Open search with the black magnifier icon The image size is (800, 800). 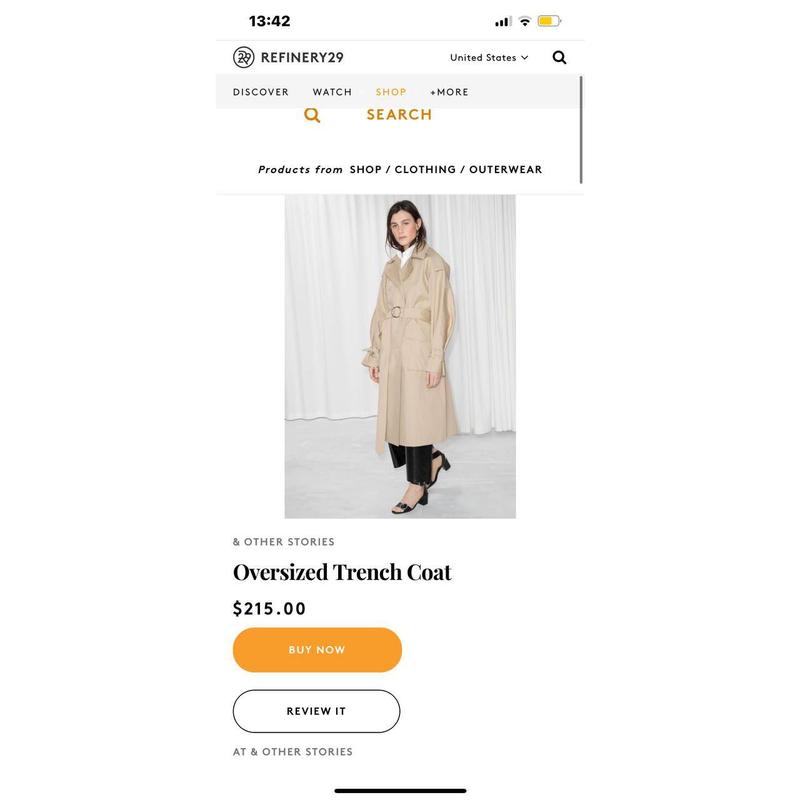(x=559, y=58)
